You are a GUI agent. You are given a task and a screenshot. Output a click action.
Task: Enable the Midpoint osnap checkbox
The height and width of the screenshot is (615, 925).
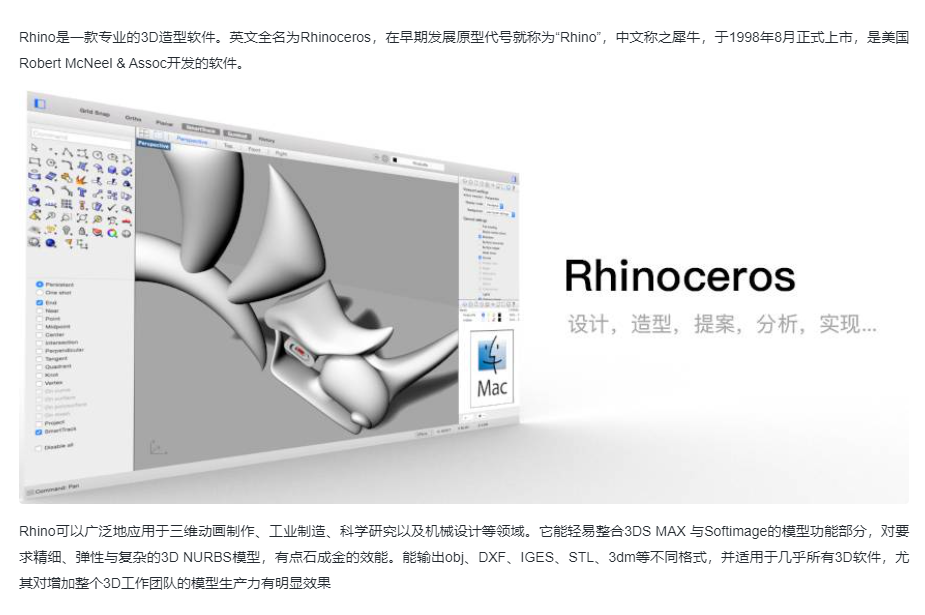tap(40, 327)
